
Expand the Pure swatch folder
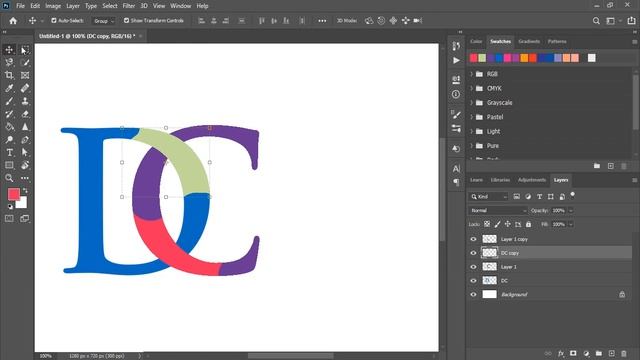coord(472,145)
